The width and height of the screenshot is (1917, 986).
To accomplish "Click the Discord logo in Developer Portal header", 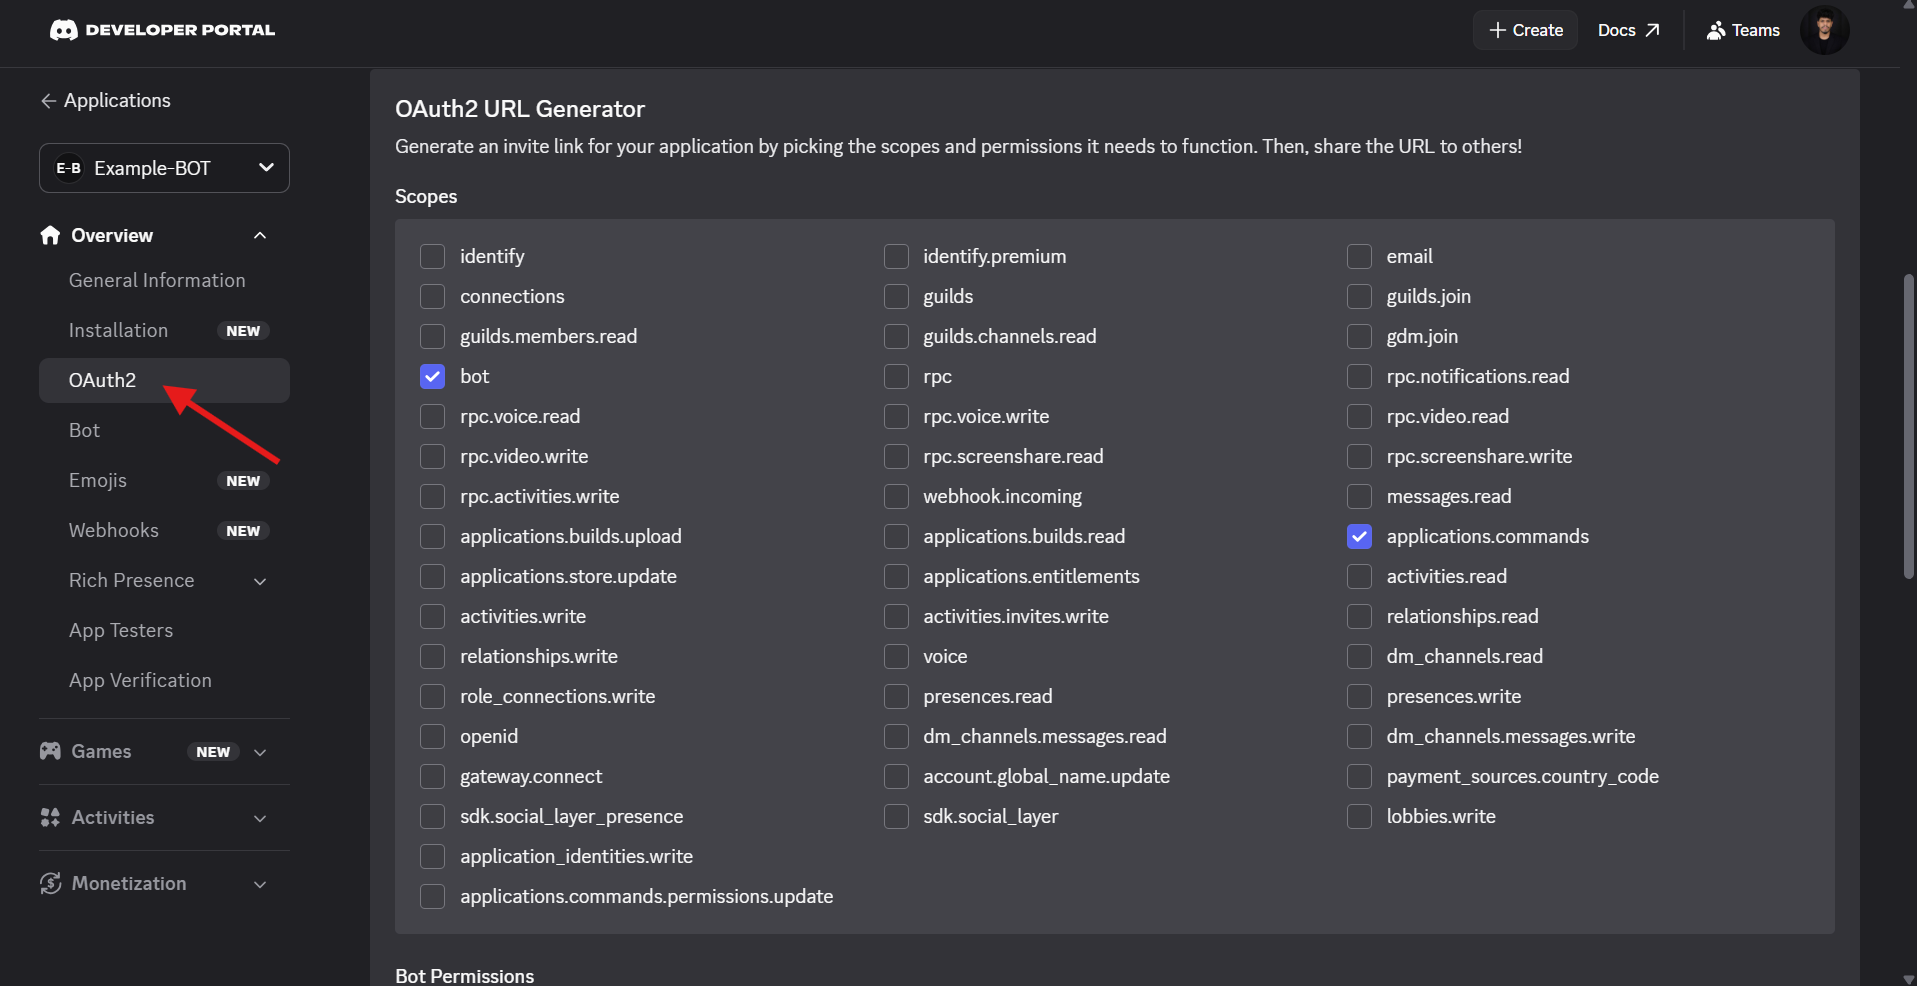I will pyautogui.click(x=64, y=30).
